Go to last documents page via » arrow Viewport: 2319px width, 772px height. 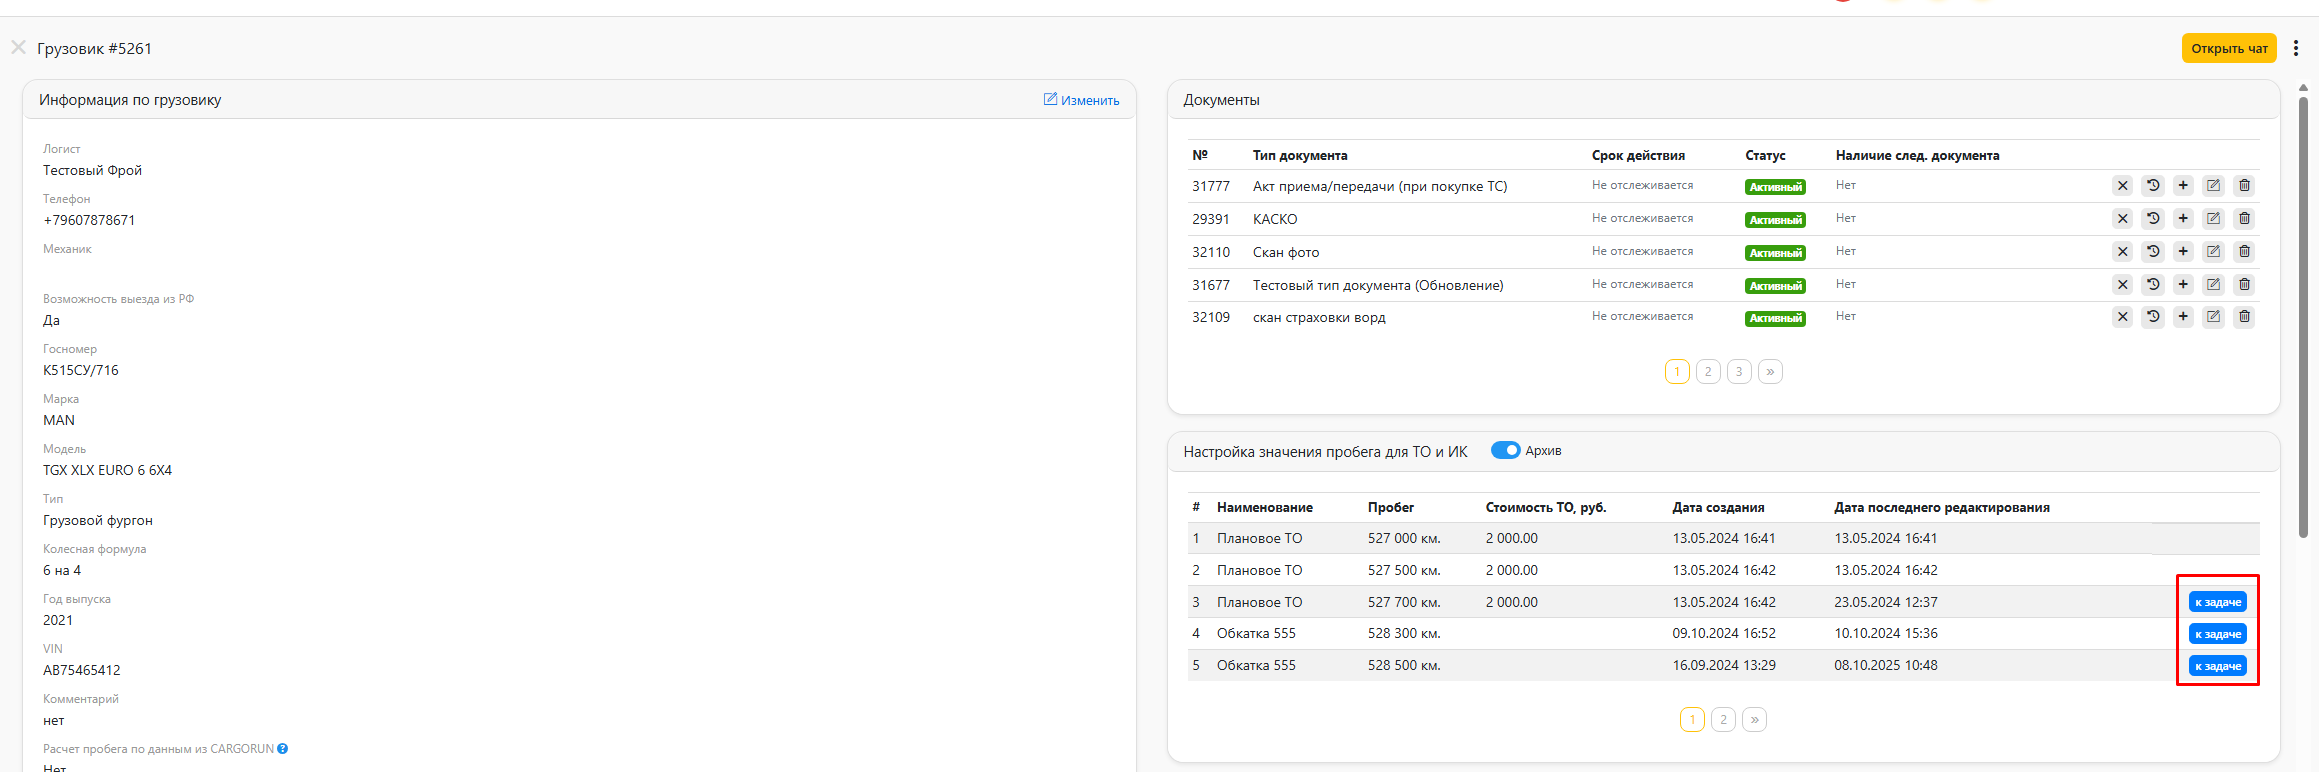(1770, 372)
